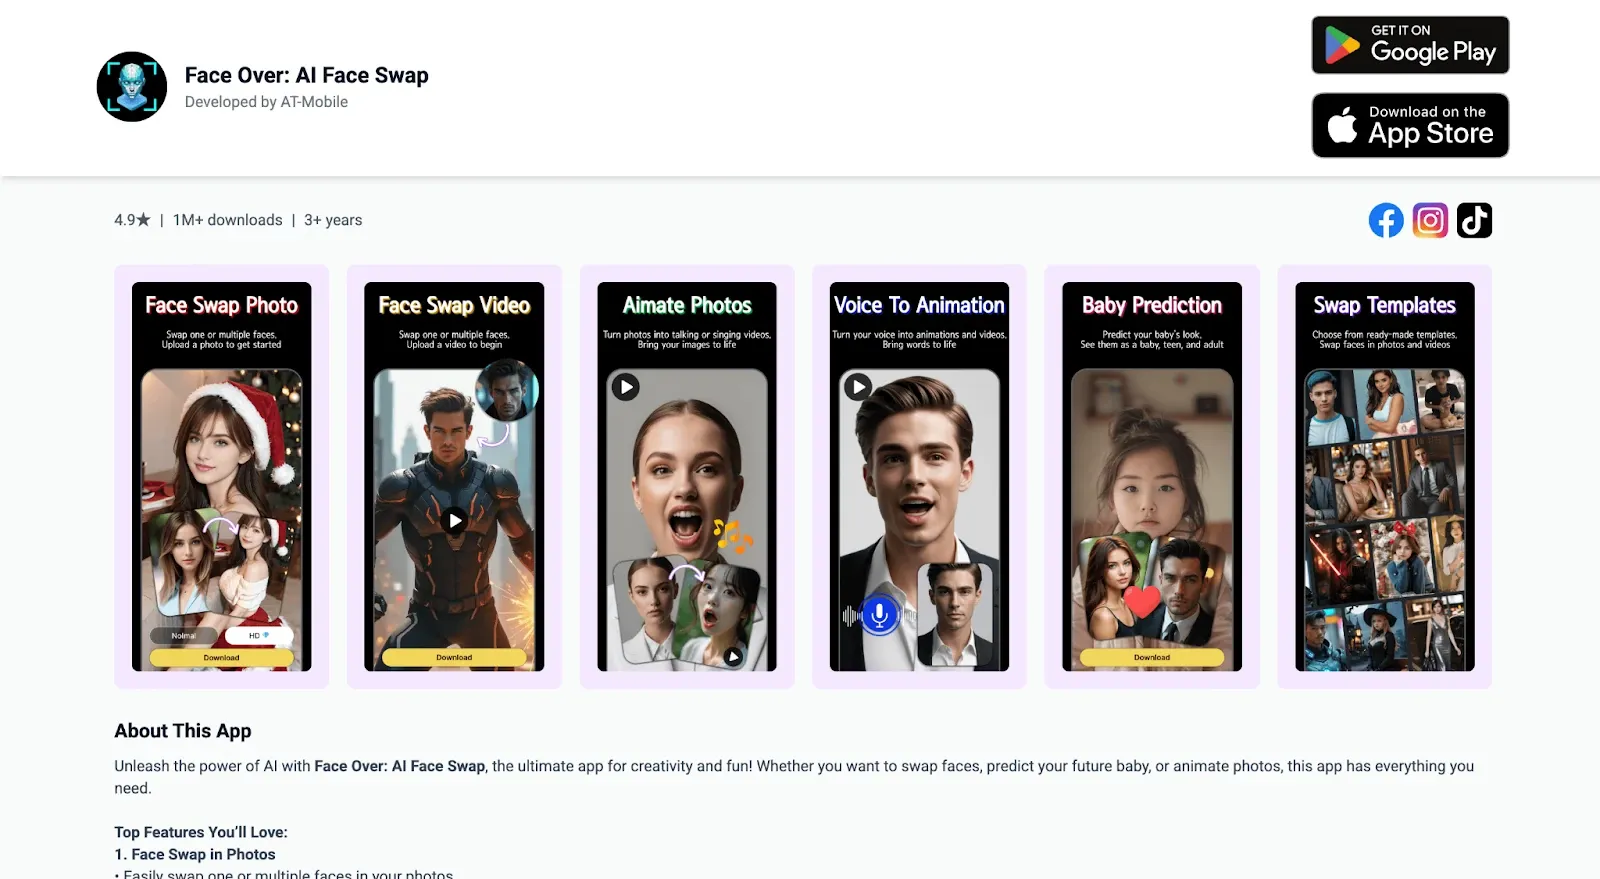Click play icon at top of Aimate Photos card
This screenshot has height=879, width=1600.
[x=625, y=387]
